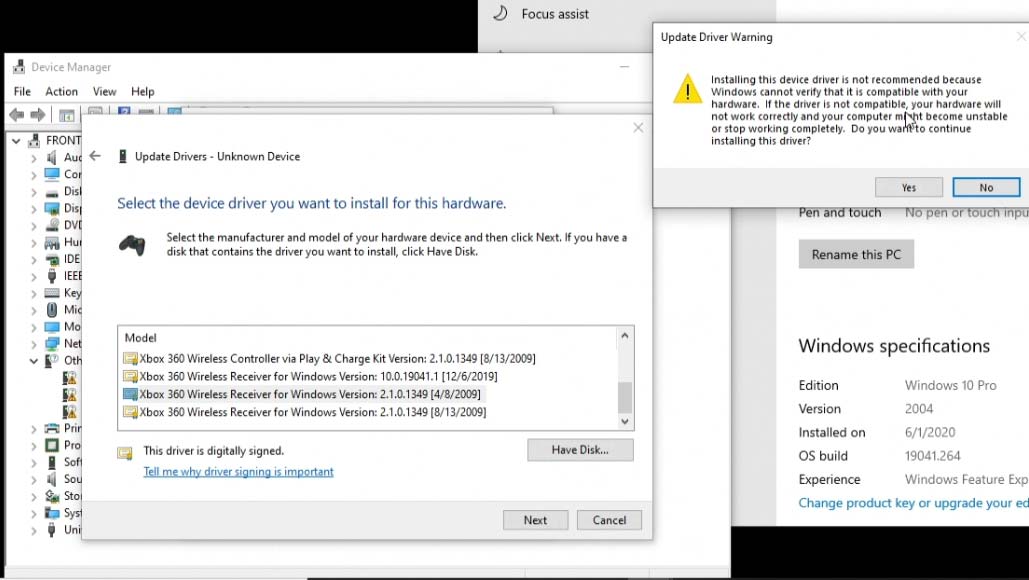Click Yes in the Update Driver Warning
Viewport: 1029px width, 580px height.
coord(909,187)
